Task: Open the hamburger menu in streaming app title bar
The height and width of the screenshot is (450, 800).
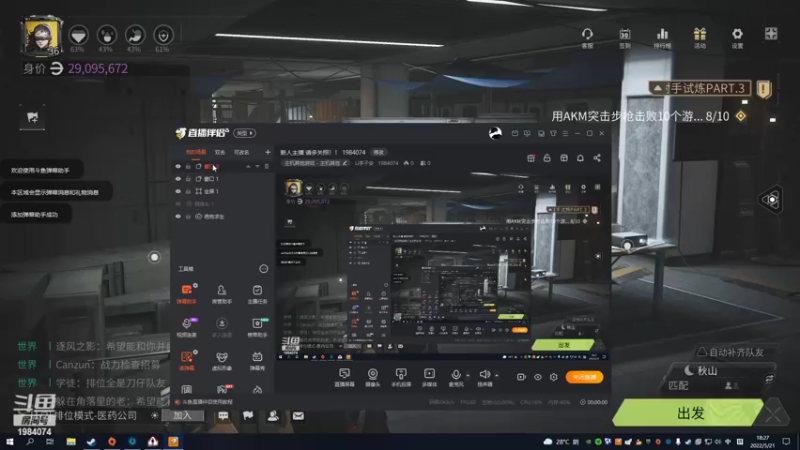Action: point(565,133)
